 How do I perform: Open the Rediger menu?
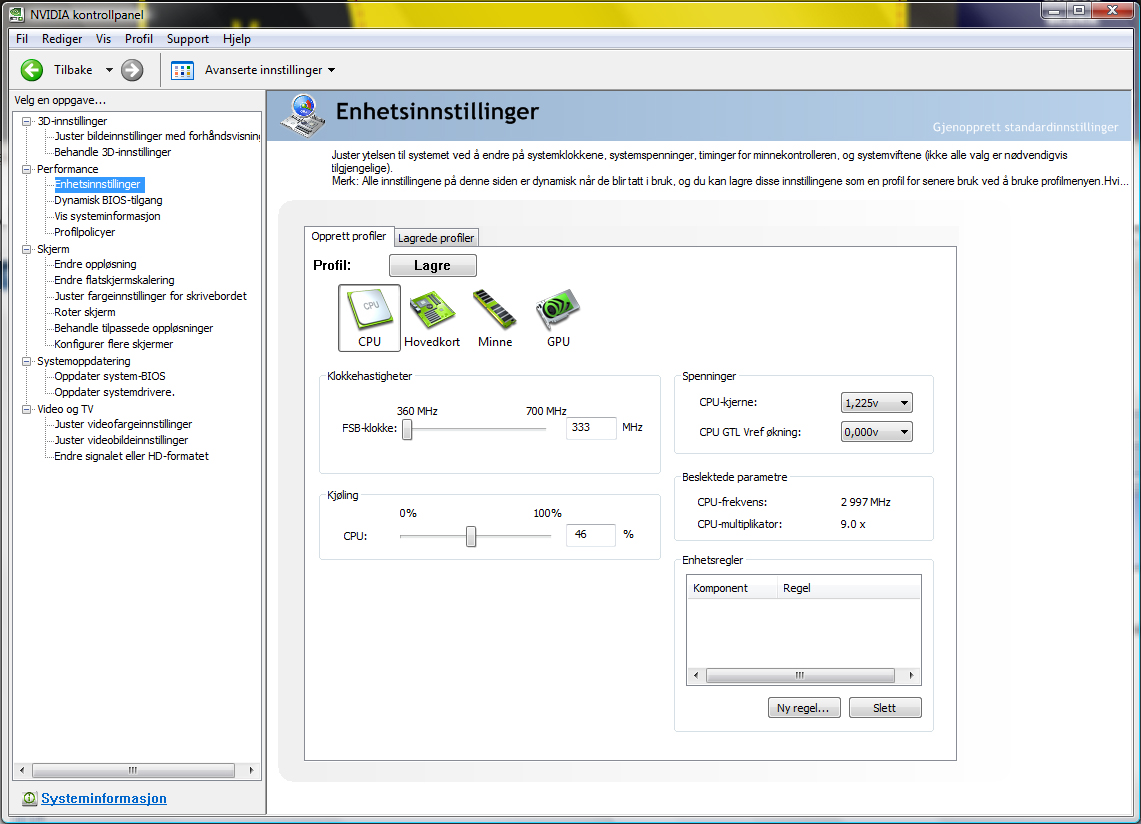tap(62, 39)
